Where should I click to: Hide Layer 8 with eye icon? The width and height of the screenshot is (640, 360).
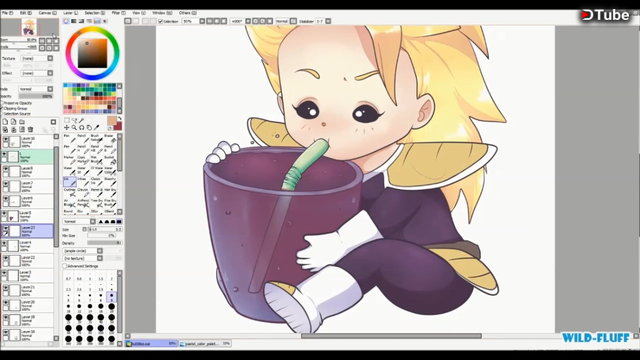pos(5,169)
